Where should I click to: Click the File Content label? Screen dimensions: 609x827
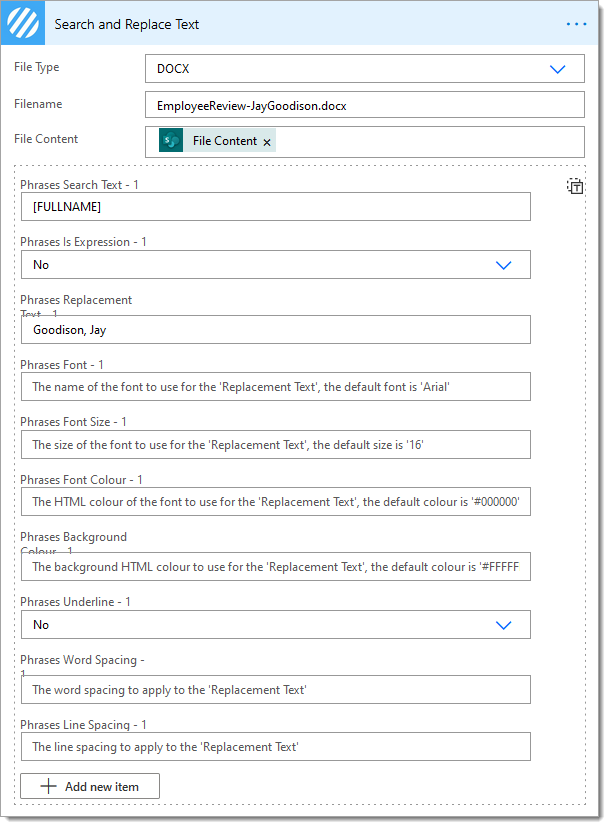pos(46,139)
